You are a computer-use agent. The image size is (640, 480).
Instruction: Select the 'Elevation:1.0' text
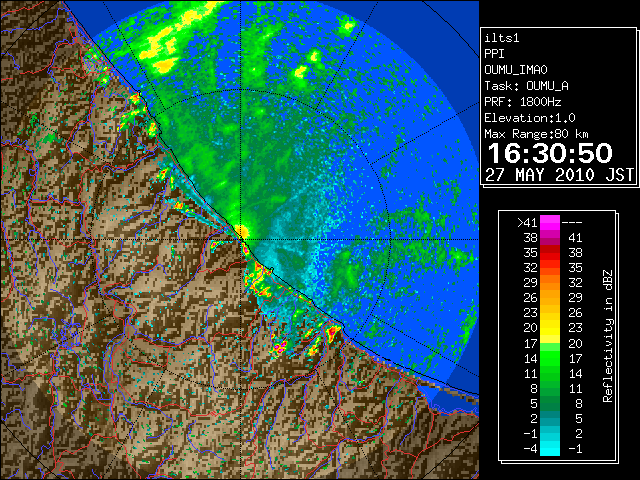(530, 118)
